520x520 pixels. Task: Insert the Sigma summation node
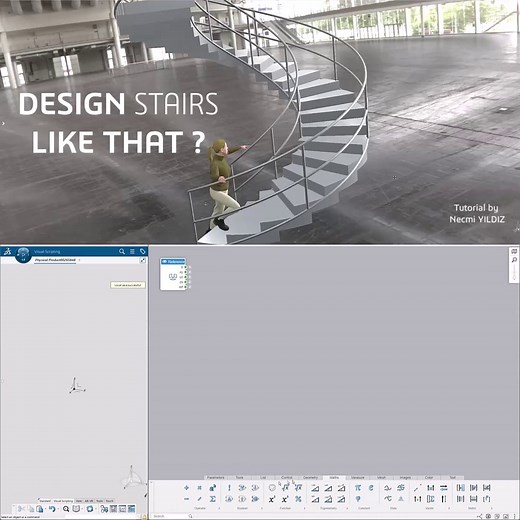(213, 499)
